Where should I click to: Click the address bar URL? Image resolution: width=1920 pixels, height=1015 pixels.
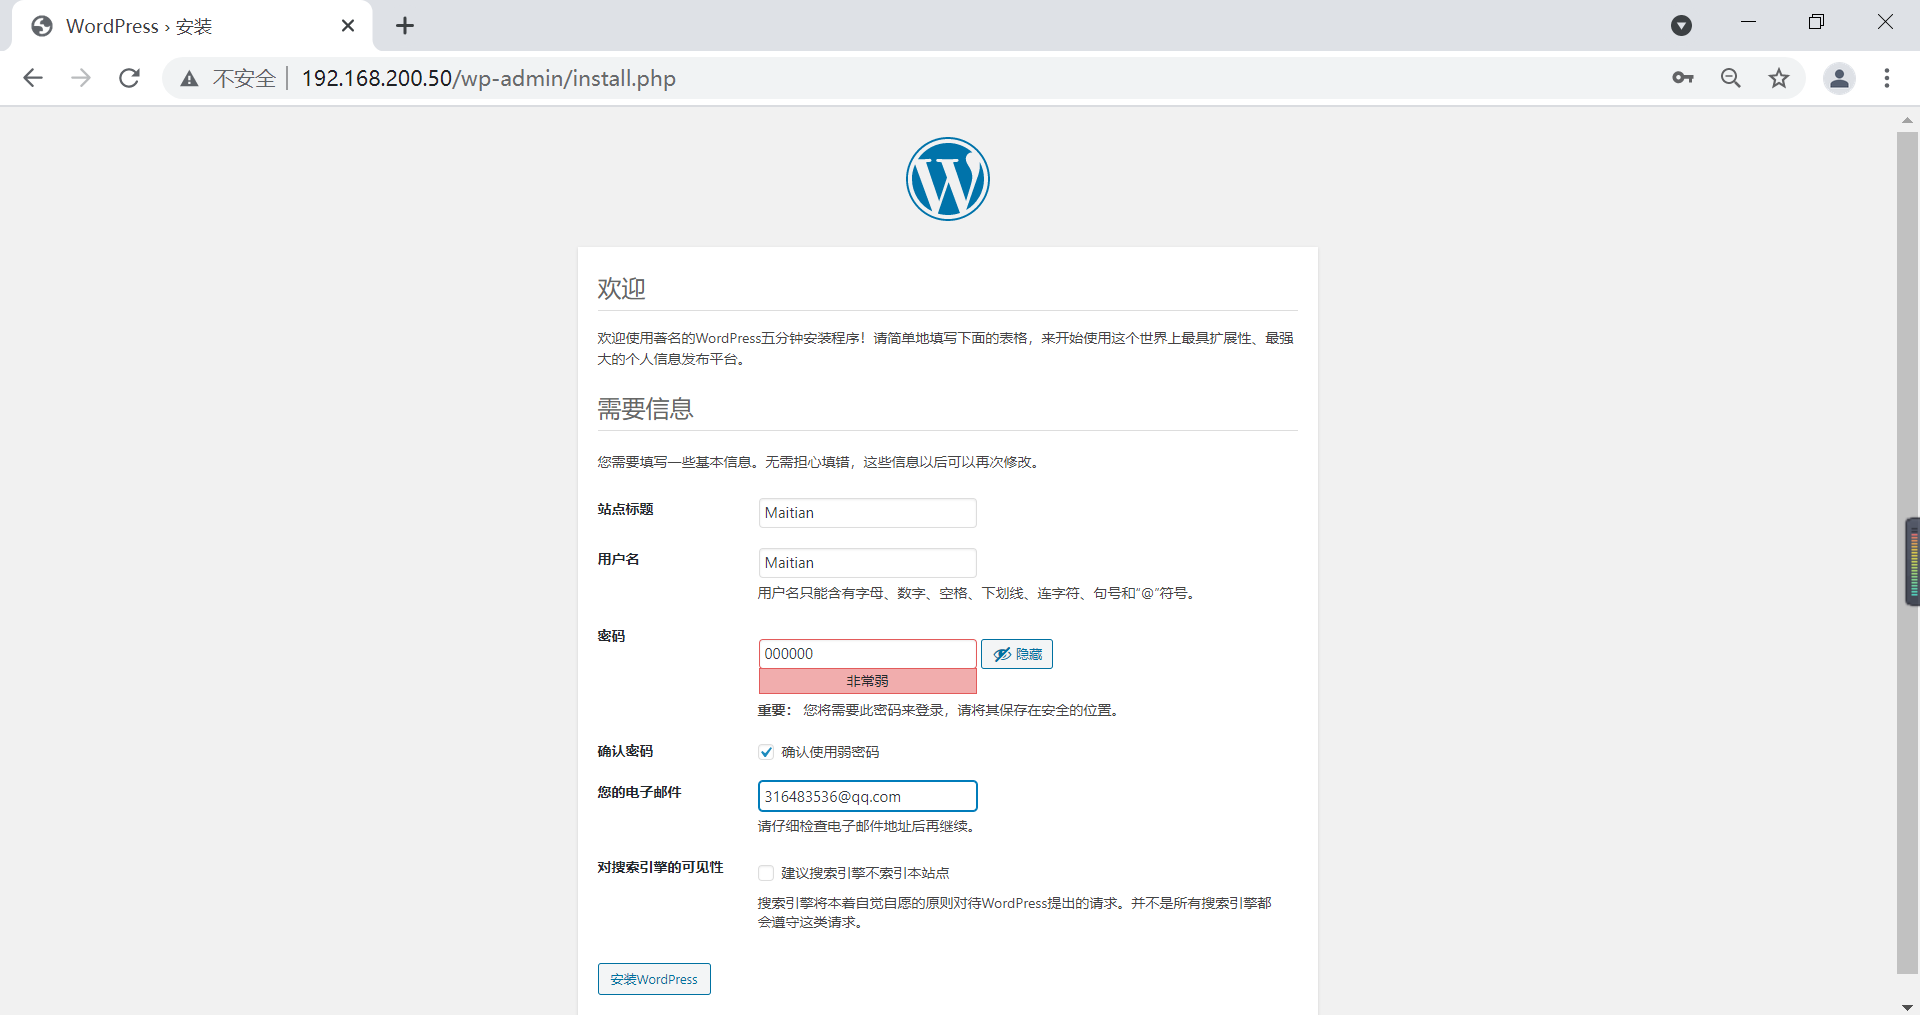[489, 78]
